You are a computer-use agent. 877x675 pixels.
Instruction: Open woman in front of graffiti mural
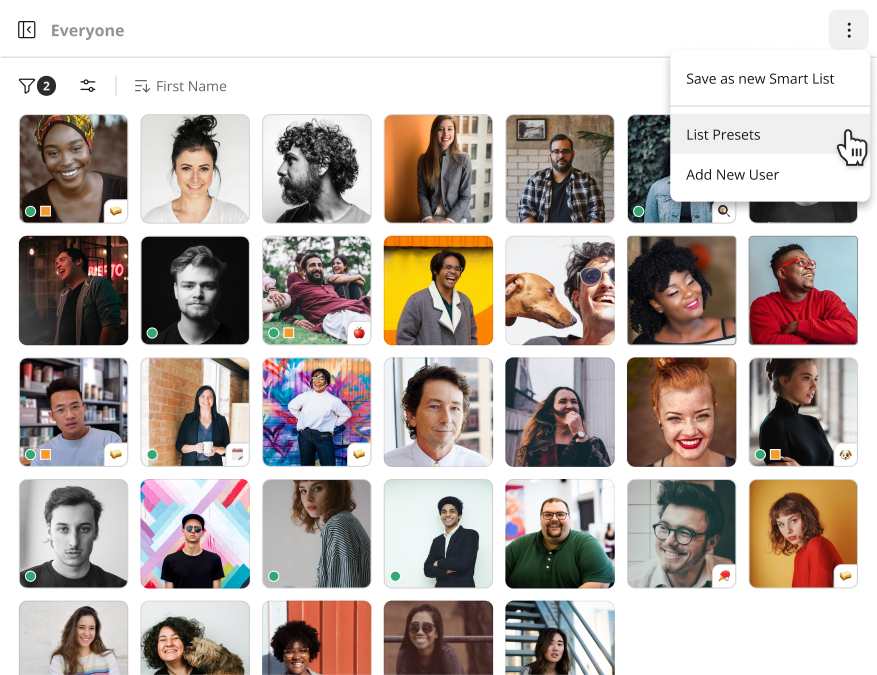pos(317,412)
